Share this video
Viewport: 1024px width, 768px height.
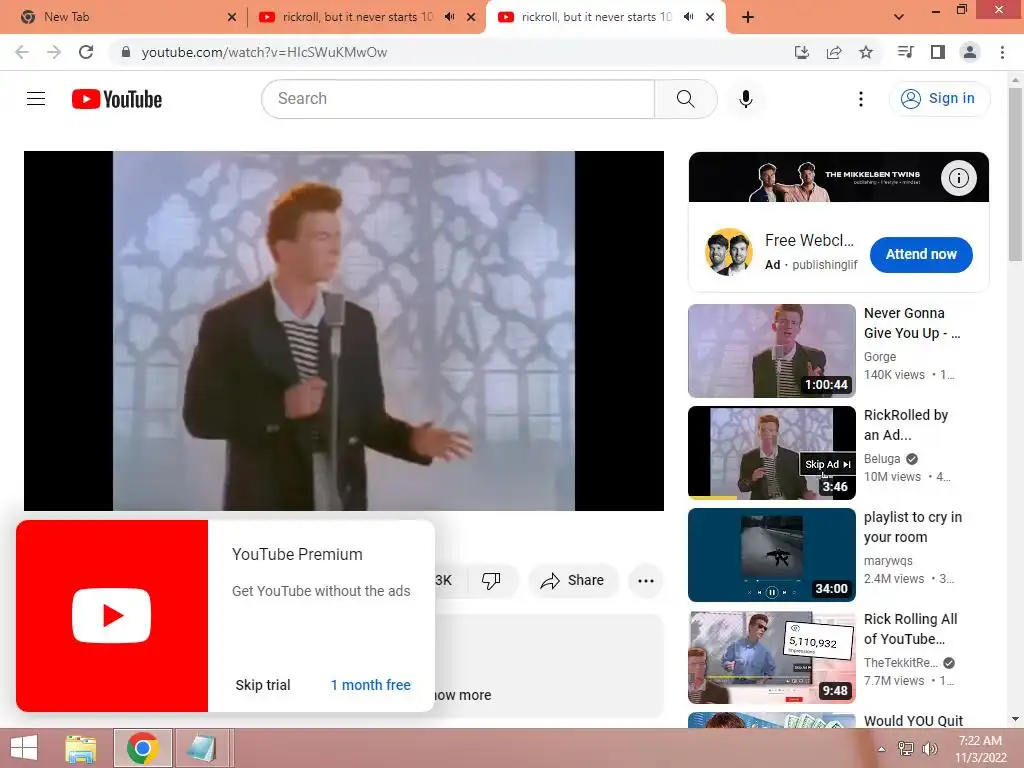click(572, 580)
